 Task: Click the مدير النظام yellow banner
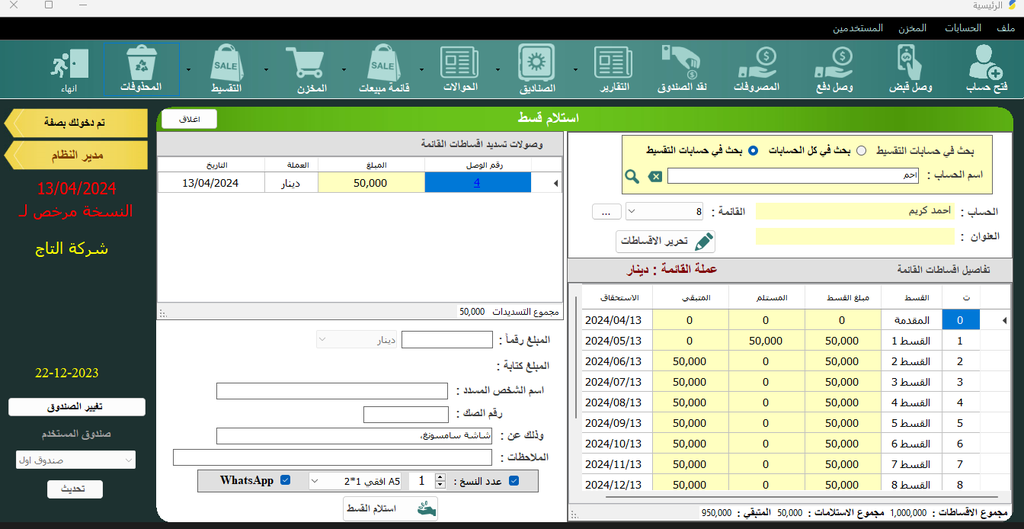(76, 155)
